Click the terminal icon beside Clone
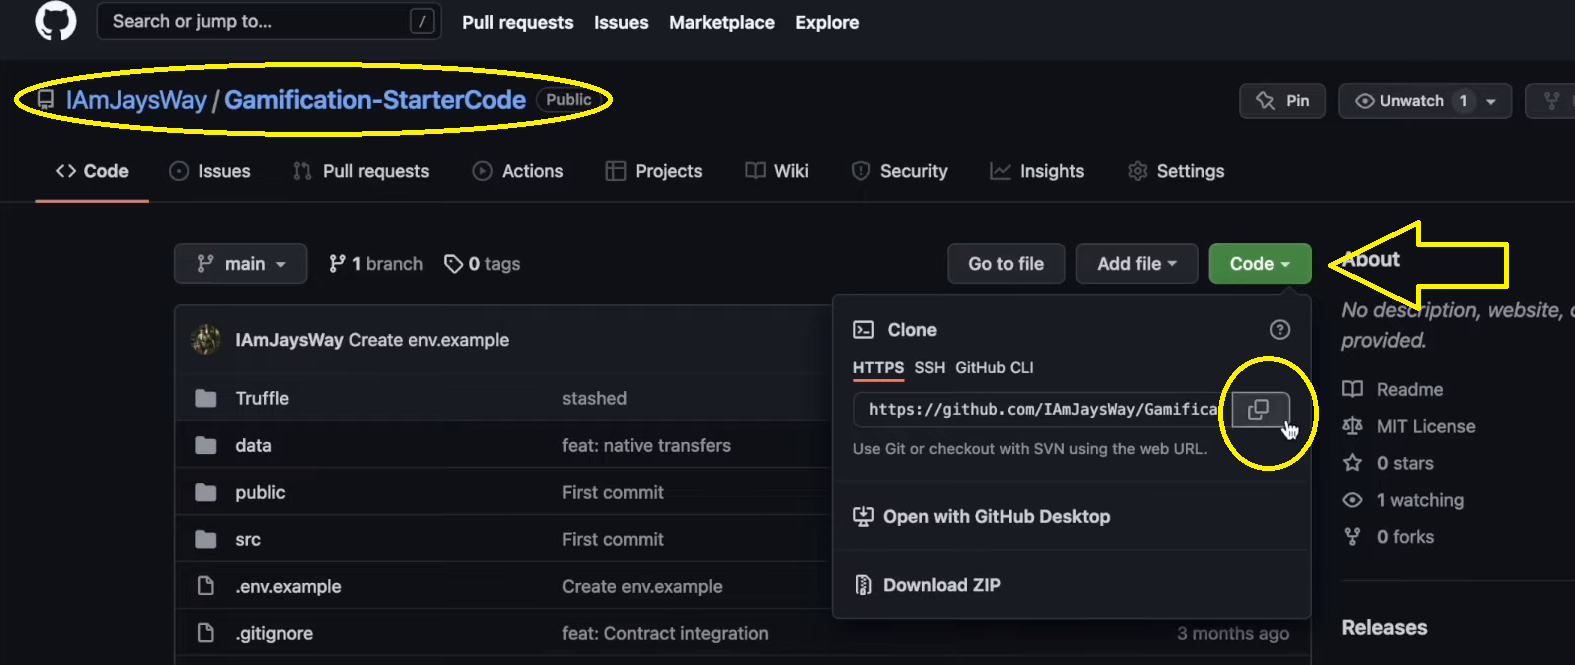 863,329
